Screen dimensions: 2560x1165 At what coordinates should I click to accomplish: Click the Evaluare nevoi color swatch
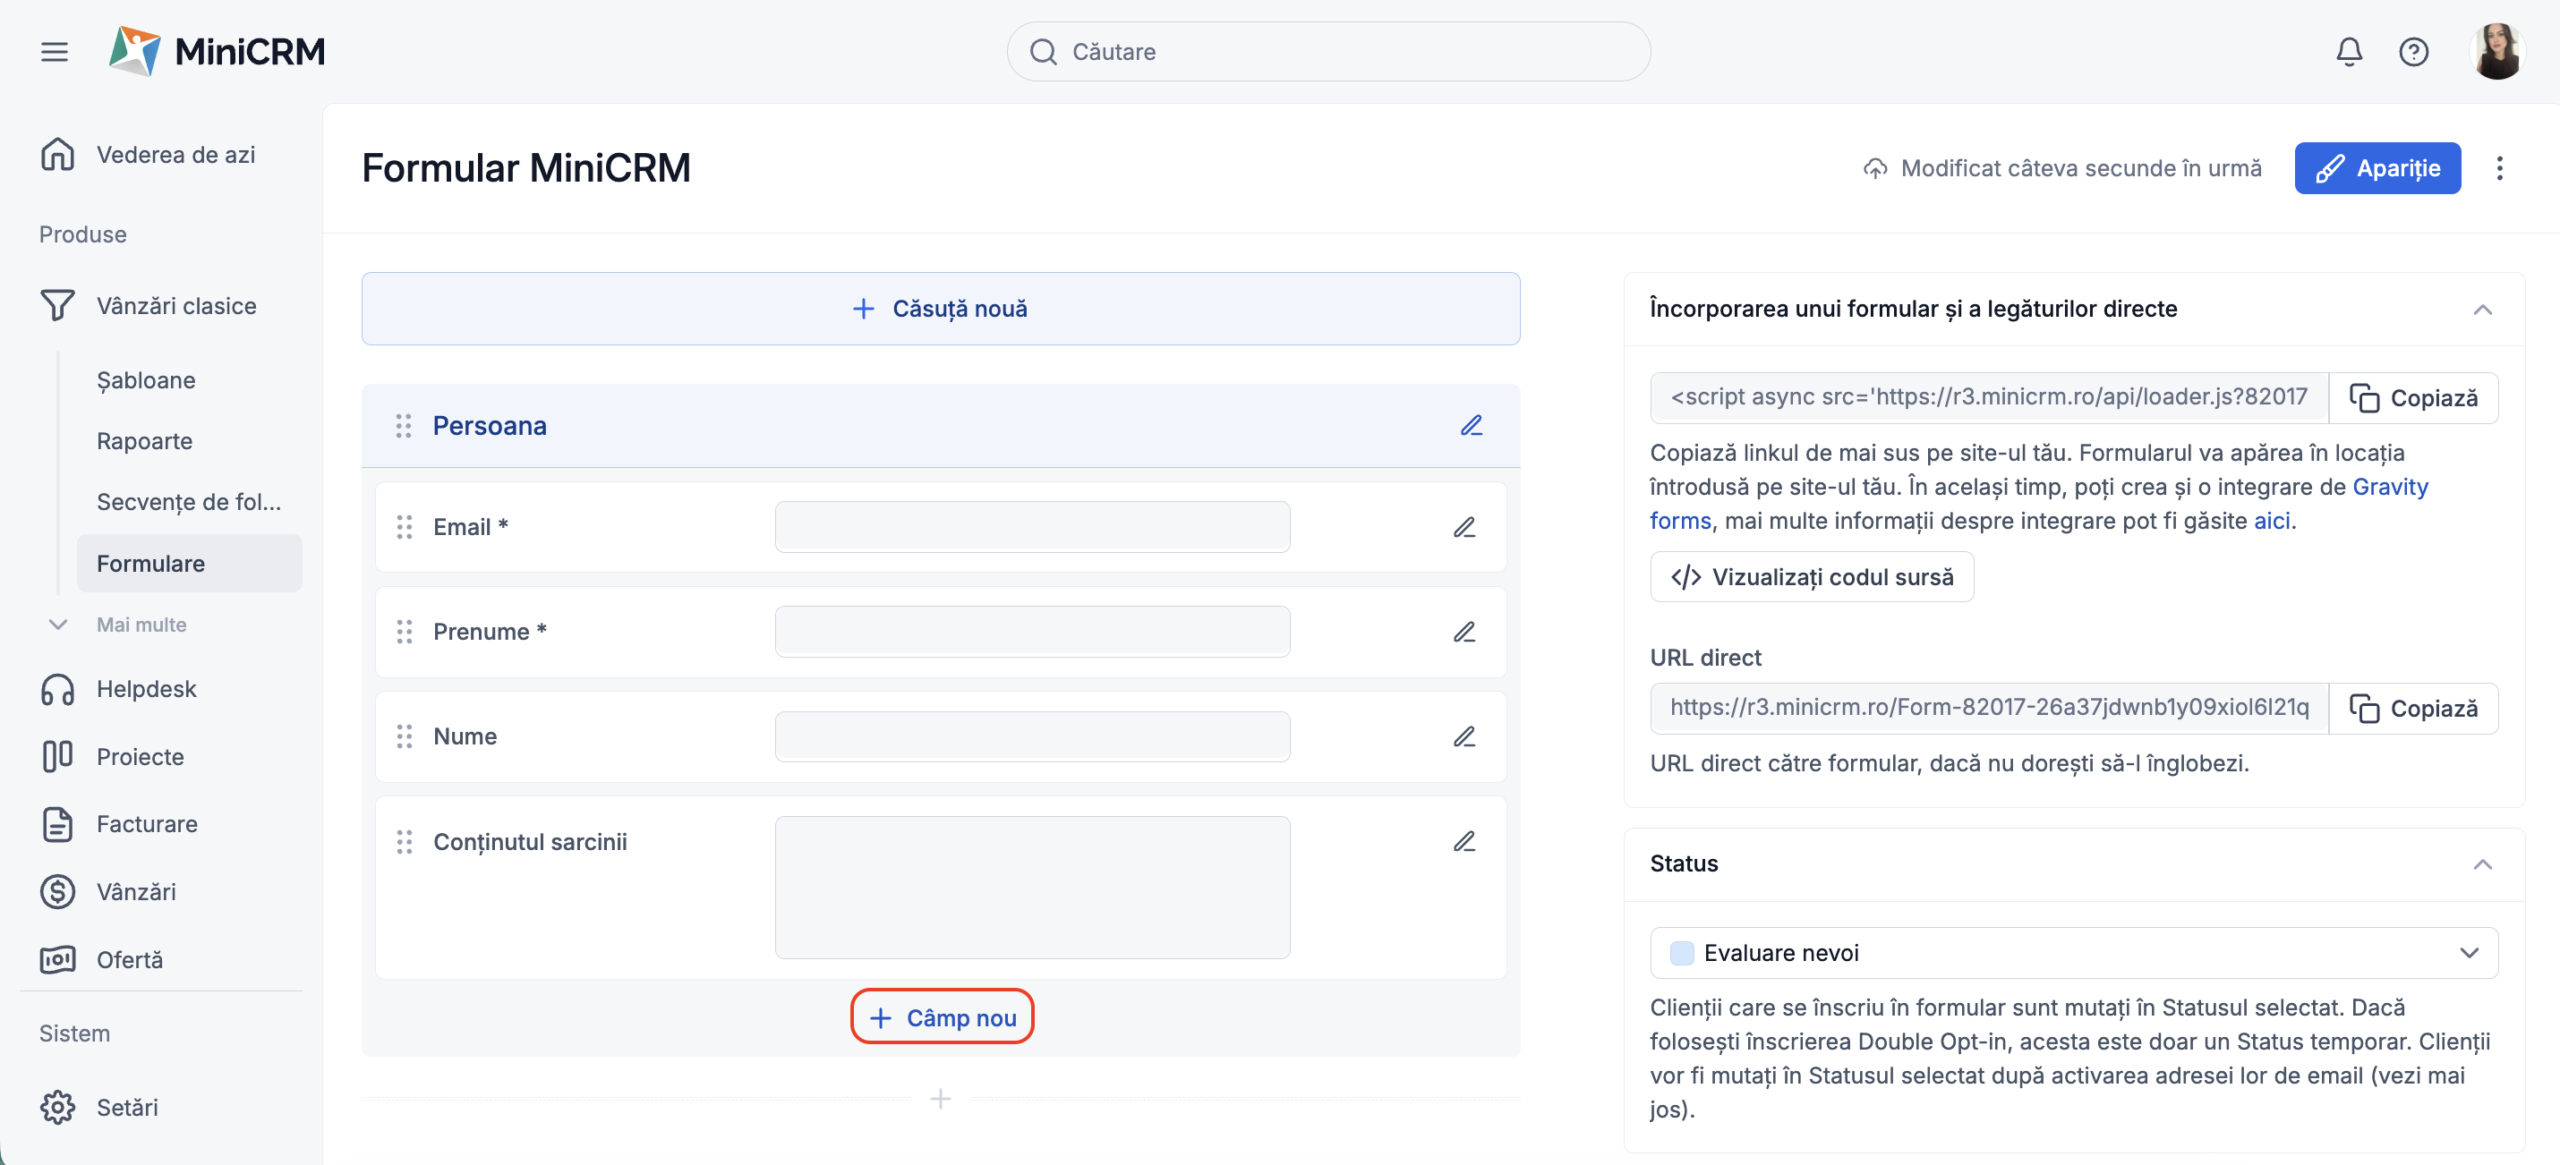point(1682,953)
